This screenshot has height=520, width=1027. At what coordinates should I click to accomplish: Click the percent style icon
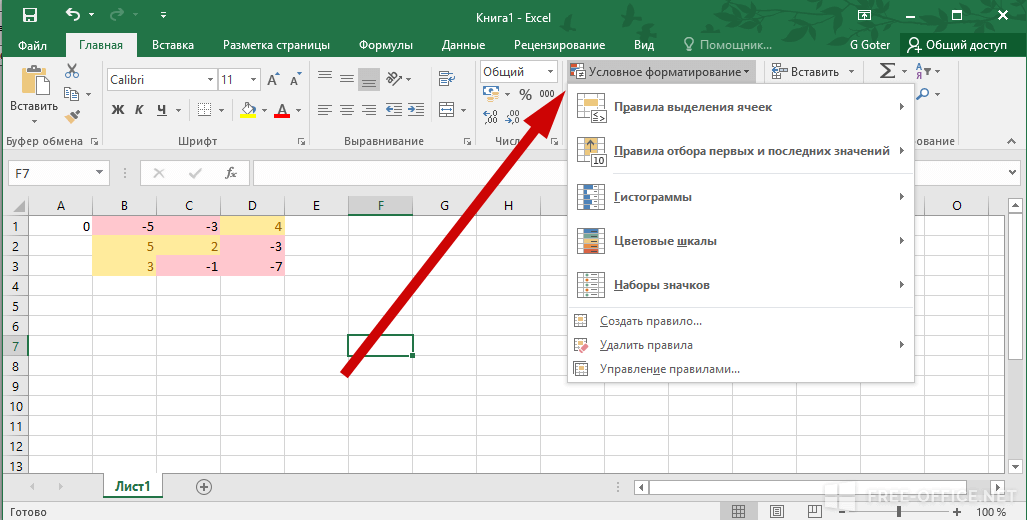click(525, 94)
